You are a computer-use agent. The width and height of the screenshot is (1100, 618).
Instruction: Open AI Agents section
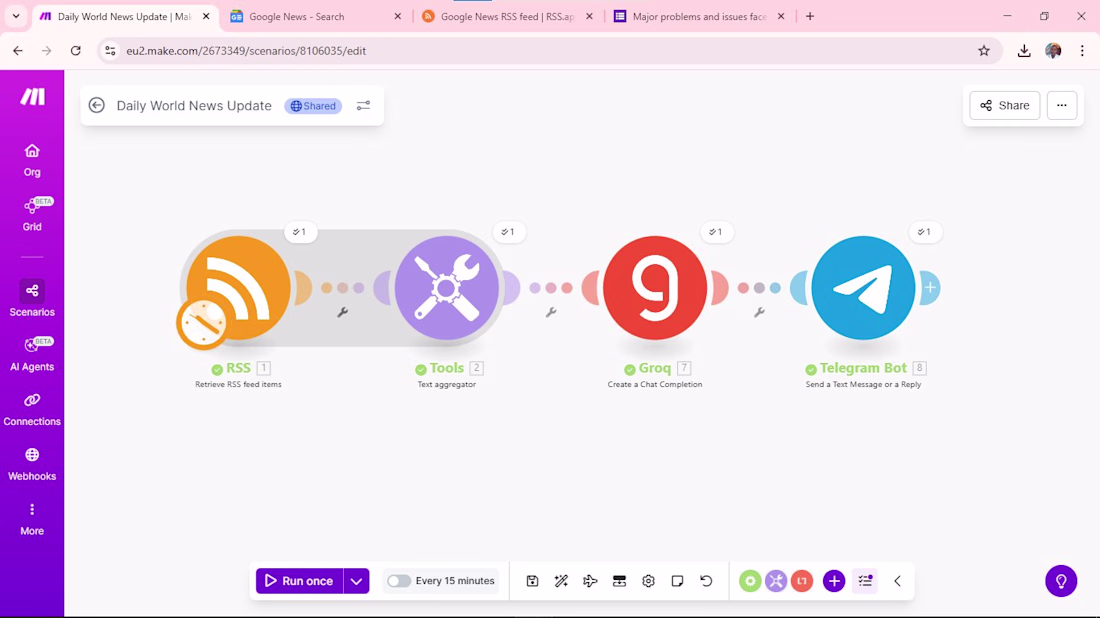(x=32, y=354)
